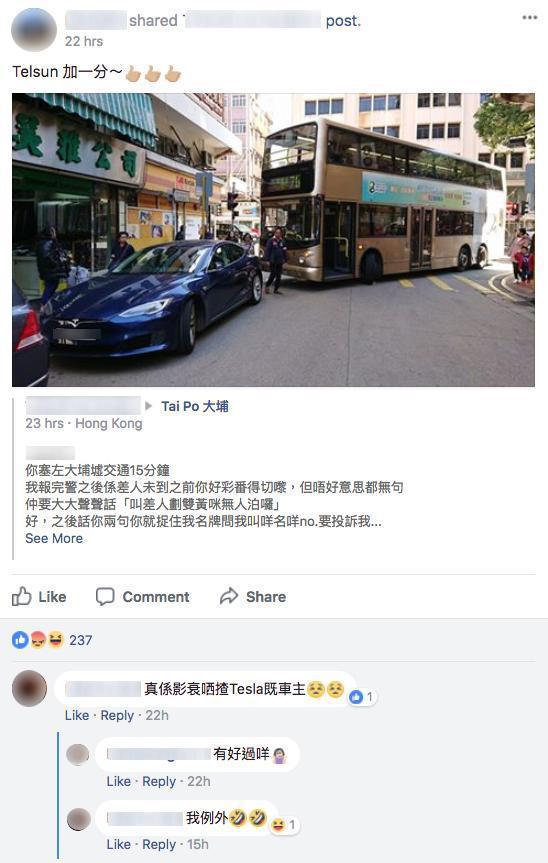Click the blue like reaction on Tesla comment
548x863 pixels.
(x=357, y=697)
